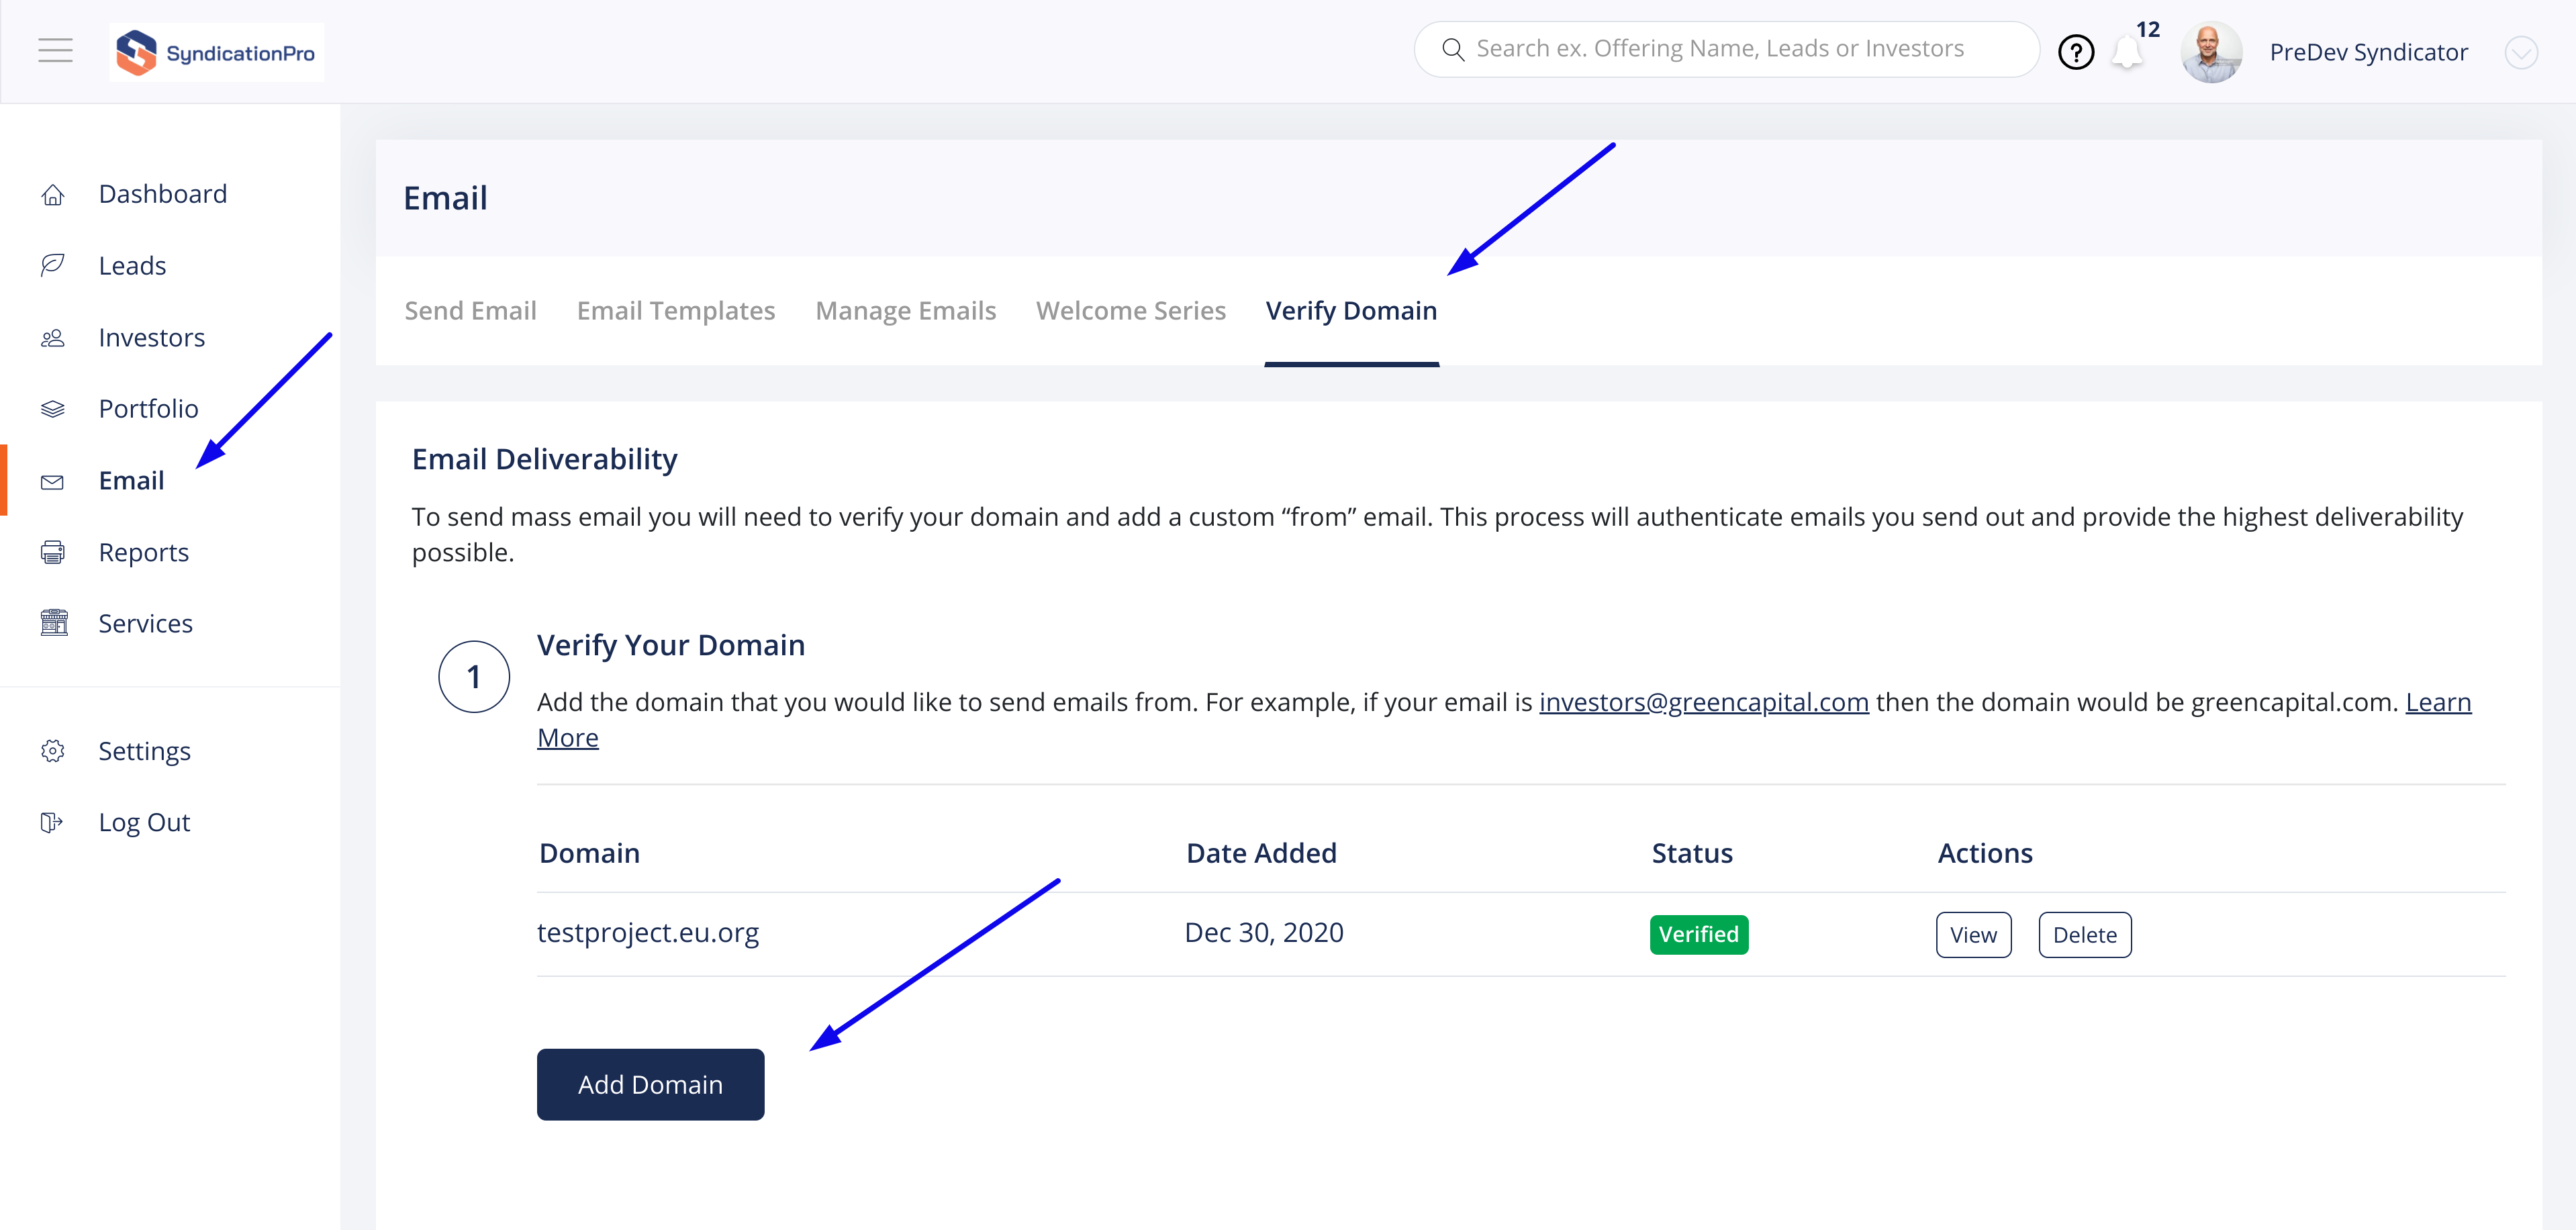Screen dimensions: 2576x1230
Task: Click the user profile avatar photo
Action: point(2211,52)
